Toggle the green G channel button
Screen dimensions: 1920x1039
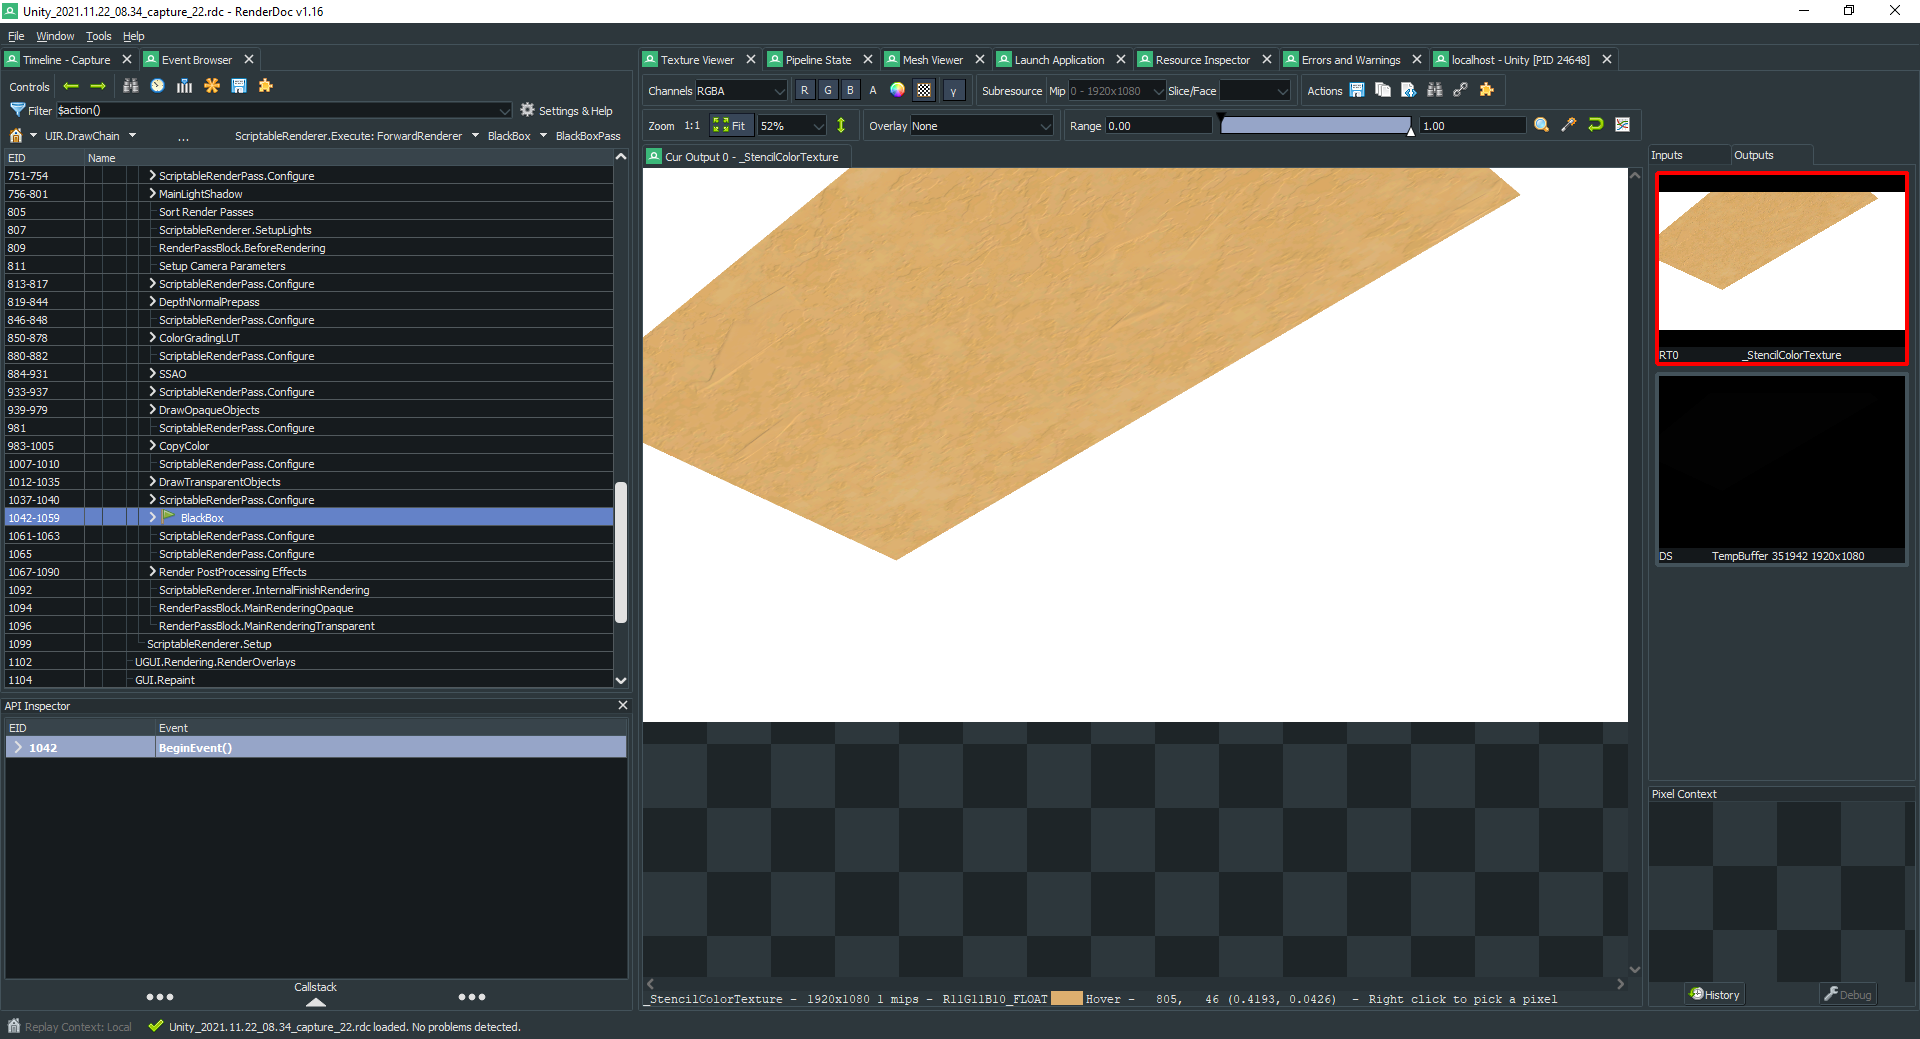coord(827,90)
